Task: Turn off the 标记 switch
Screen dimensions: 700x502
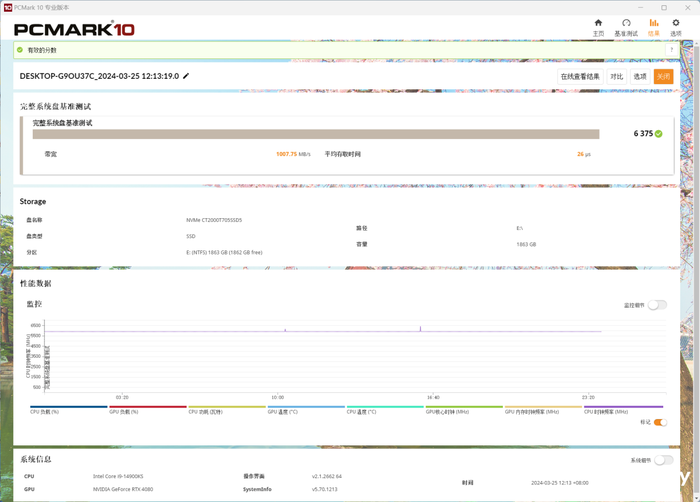Action: (x=660, y=422)
